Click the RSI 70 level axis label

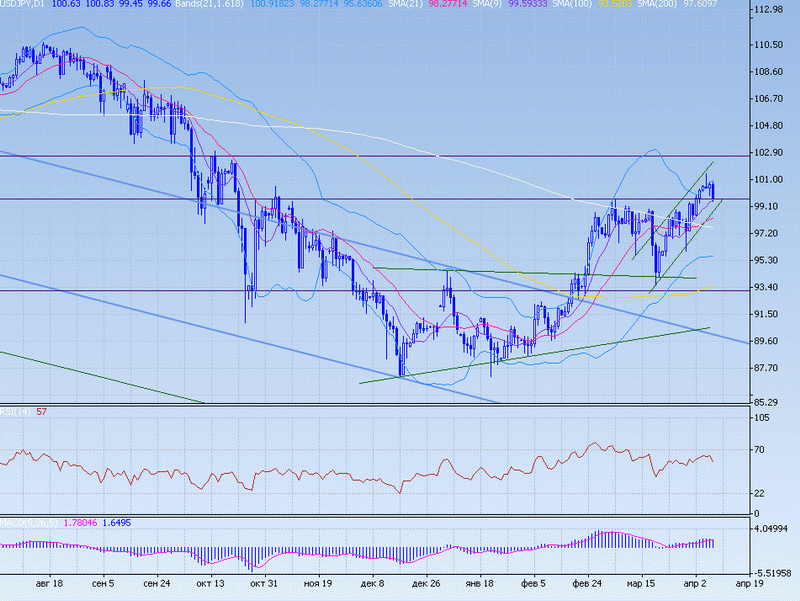(x=758, y=450)
